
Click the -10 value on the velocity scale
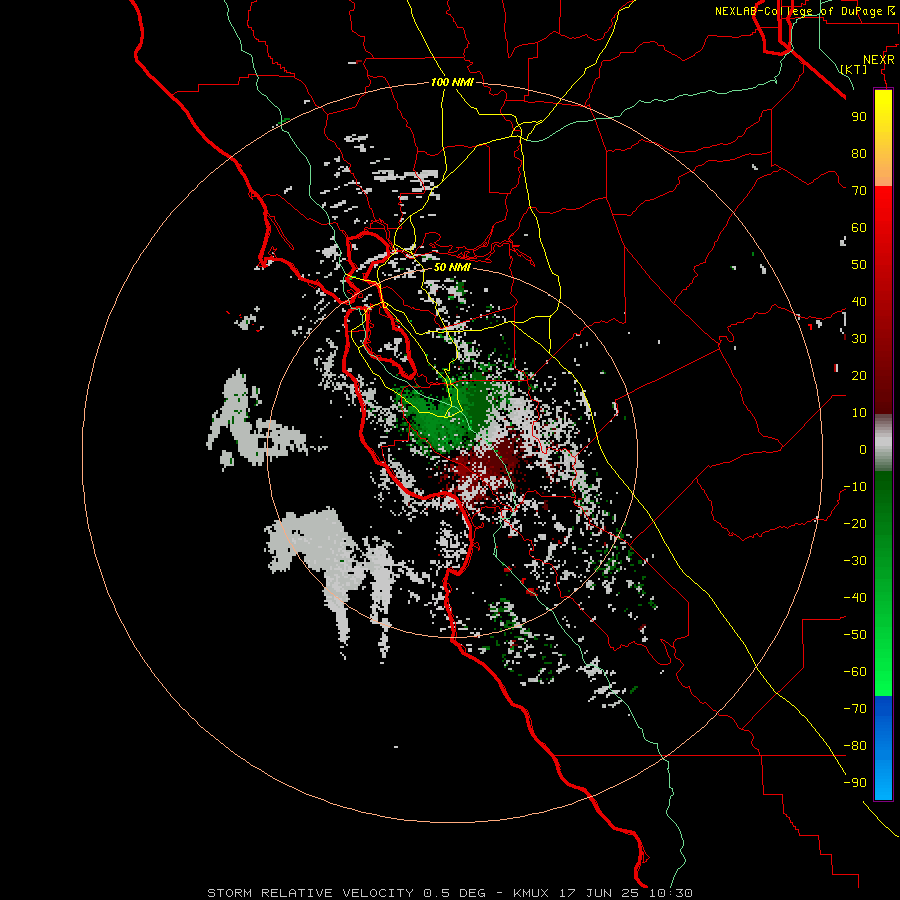point(855,487)
